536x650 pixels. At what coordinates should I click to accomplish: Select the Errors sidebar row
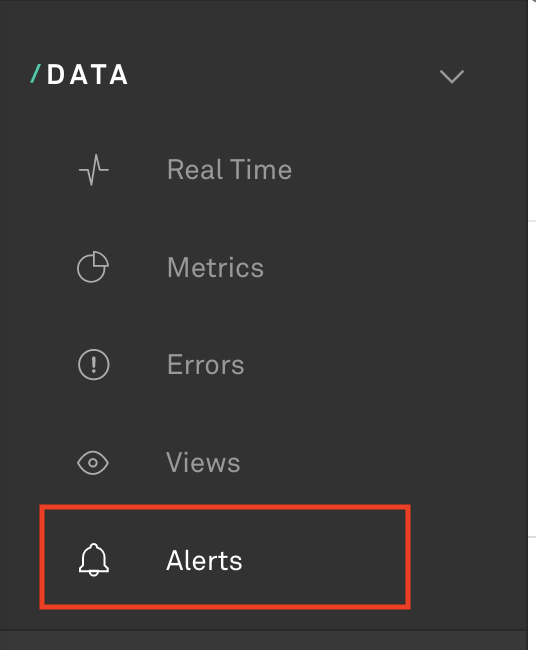click(264, 365)
